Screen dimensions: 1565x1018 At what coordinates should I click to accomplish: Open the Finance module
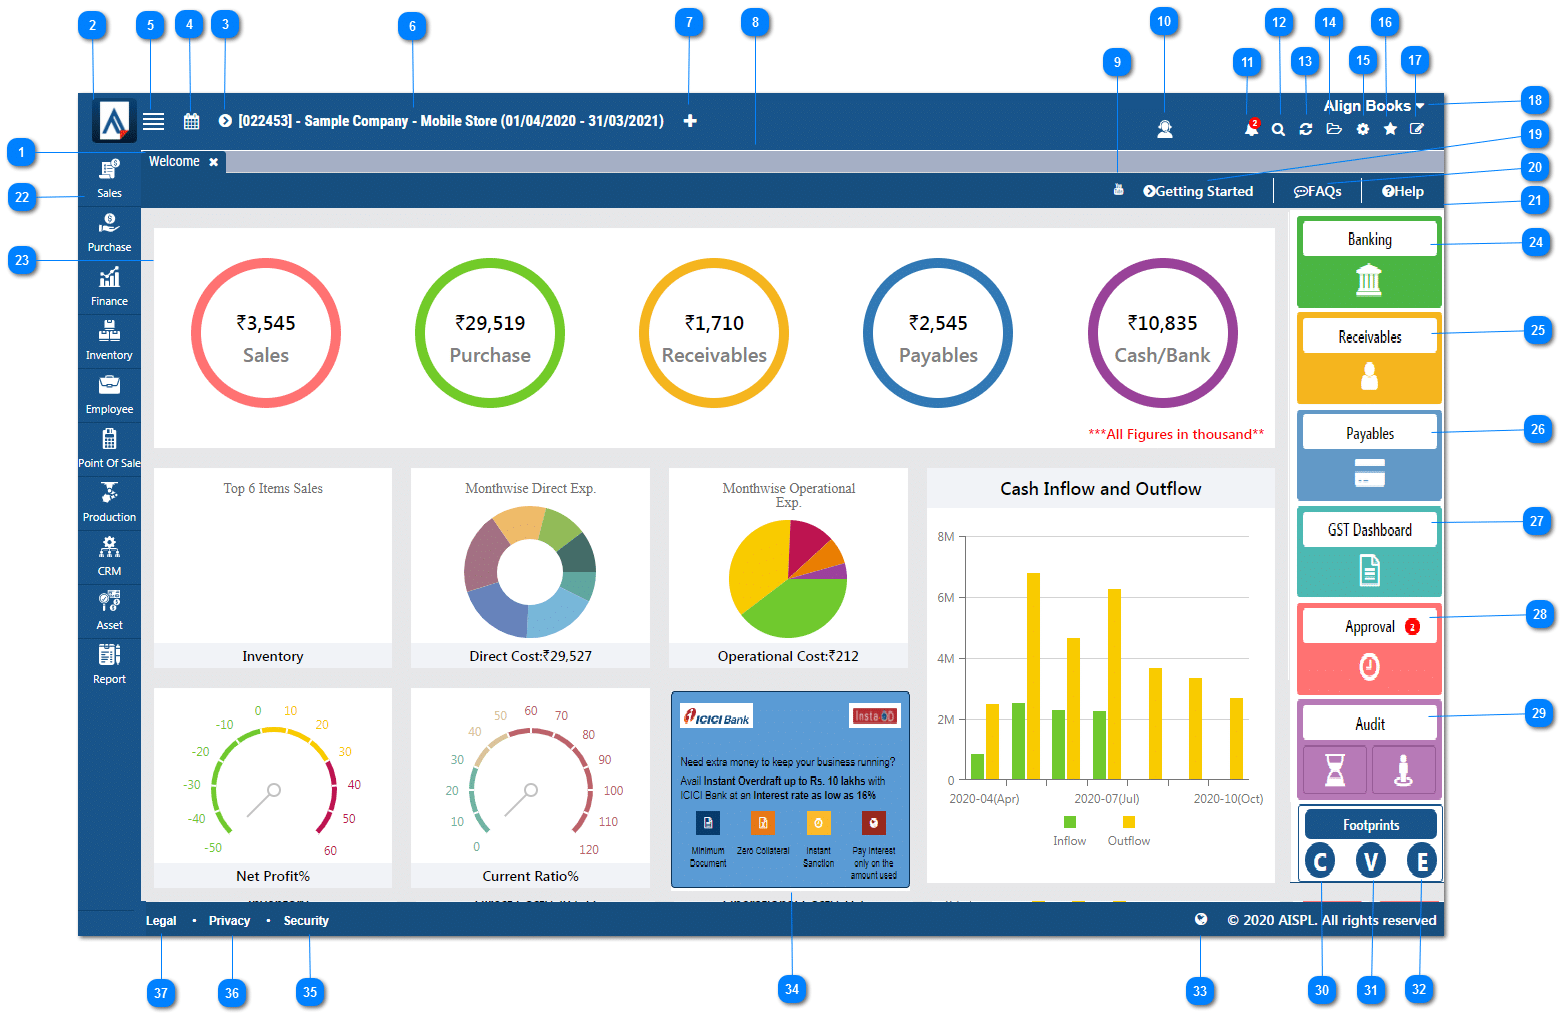click(x=109, y=286)
